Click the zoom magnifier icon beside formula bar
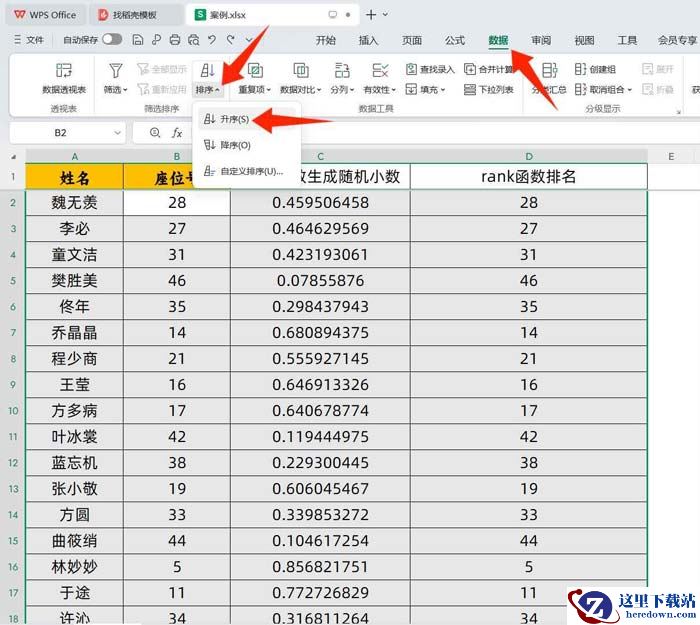 tap(154, 133)
